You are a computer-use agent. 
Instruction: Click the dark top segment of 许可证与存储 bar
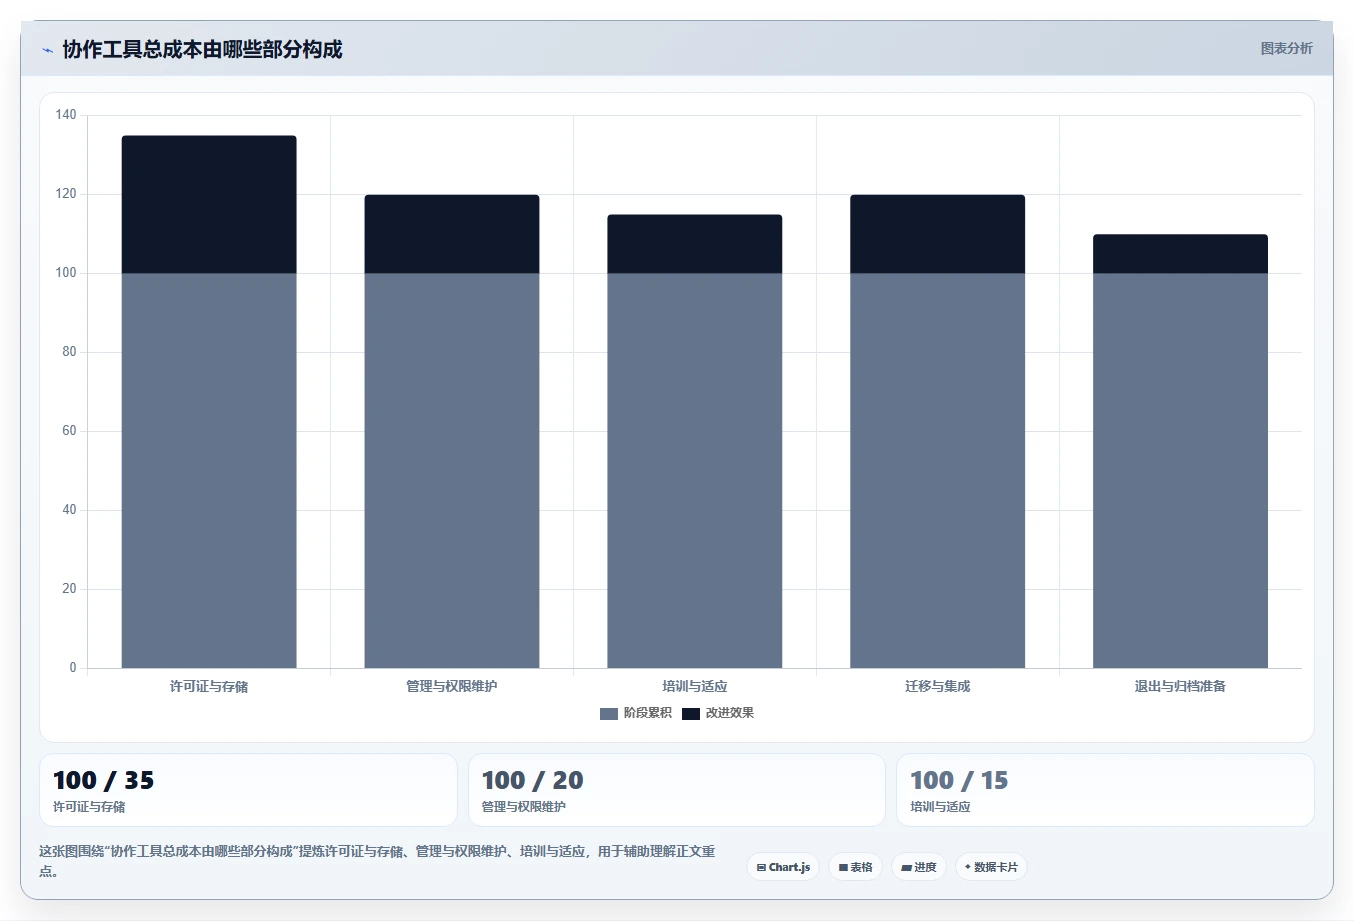click(x=209, y=204)
